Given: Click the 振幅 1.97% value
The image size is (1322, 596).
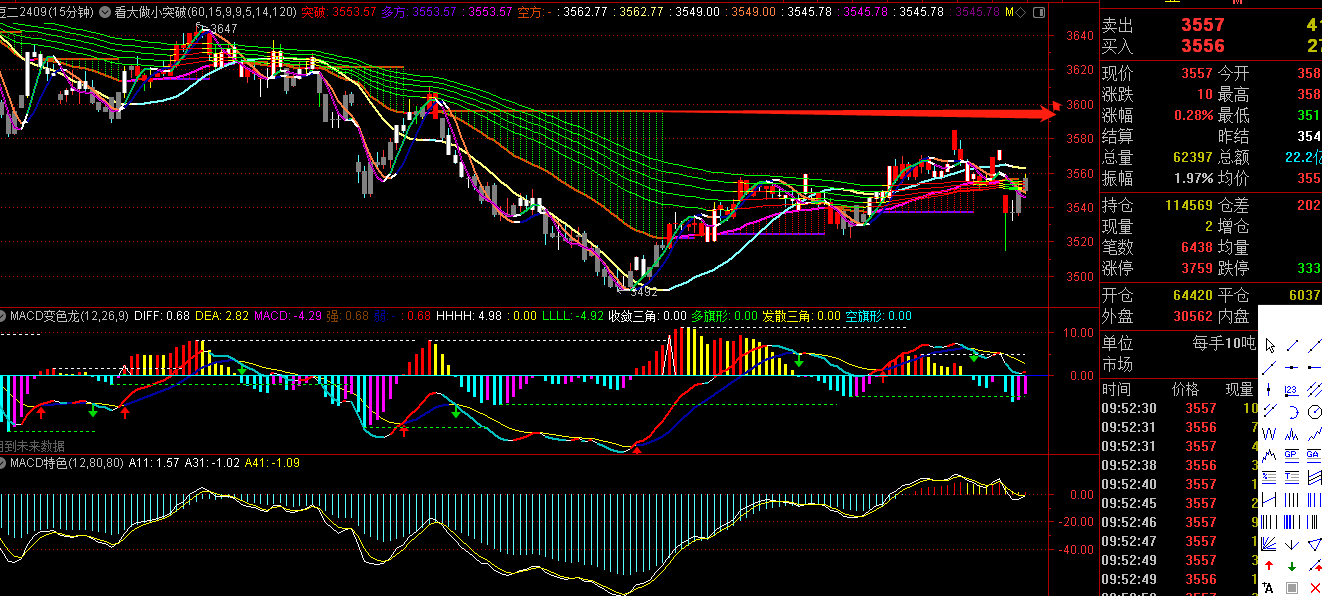Looking at the screenshot, I should 1193,178.
